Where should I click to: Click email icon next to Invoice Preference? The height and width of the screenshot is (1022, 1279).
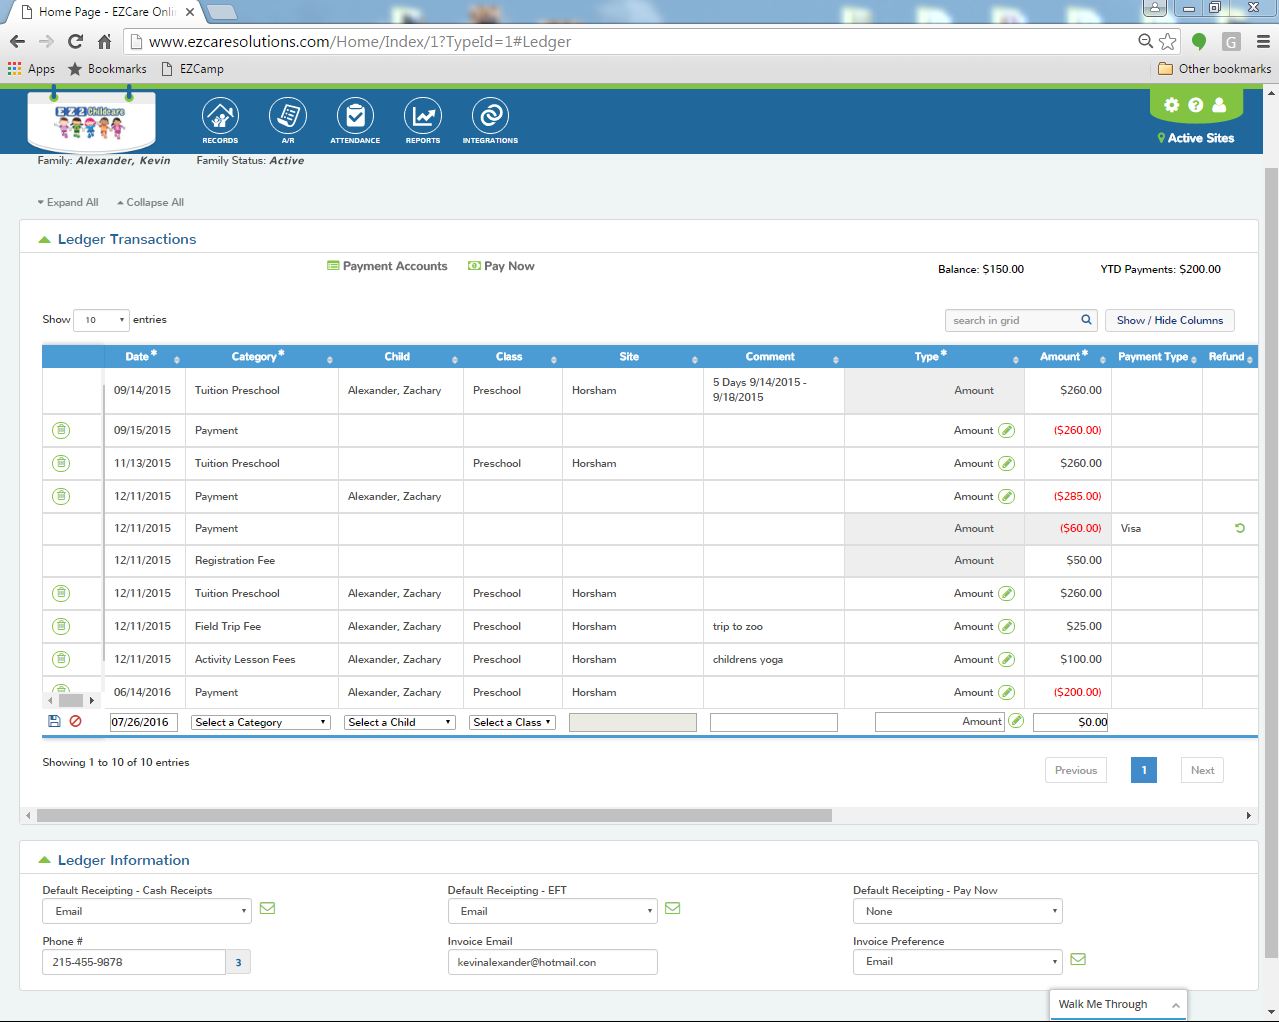pos(1078,959)
